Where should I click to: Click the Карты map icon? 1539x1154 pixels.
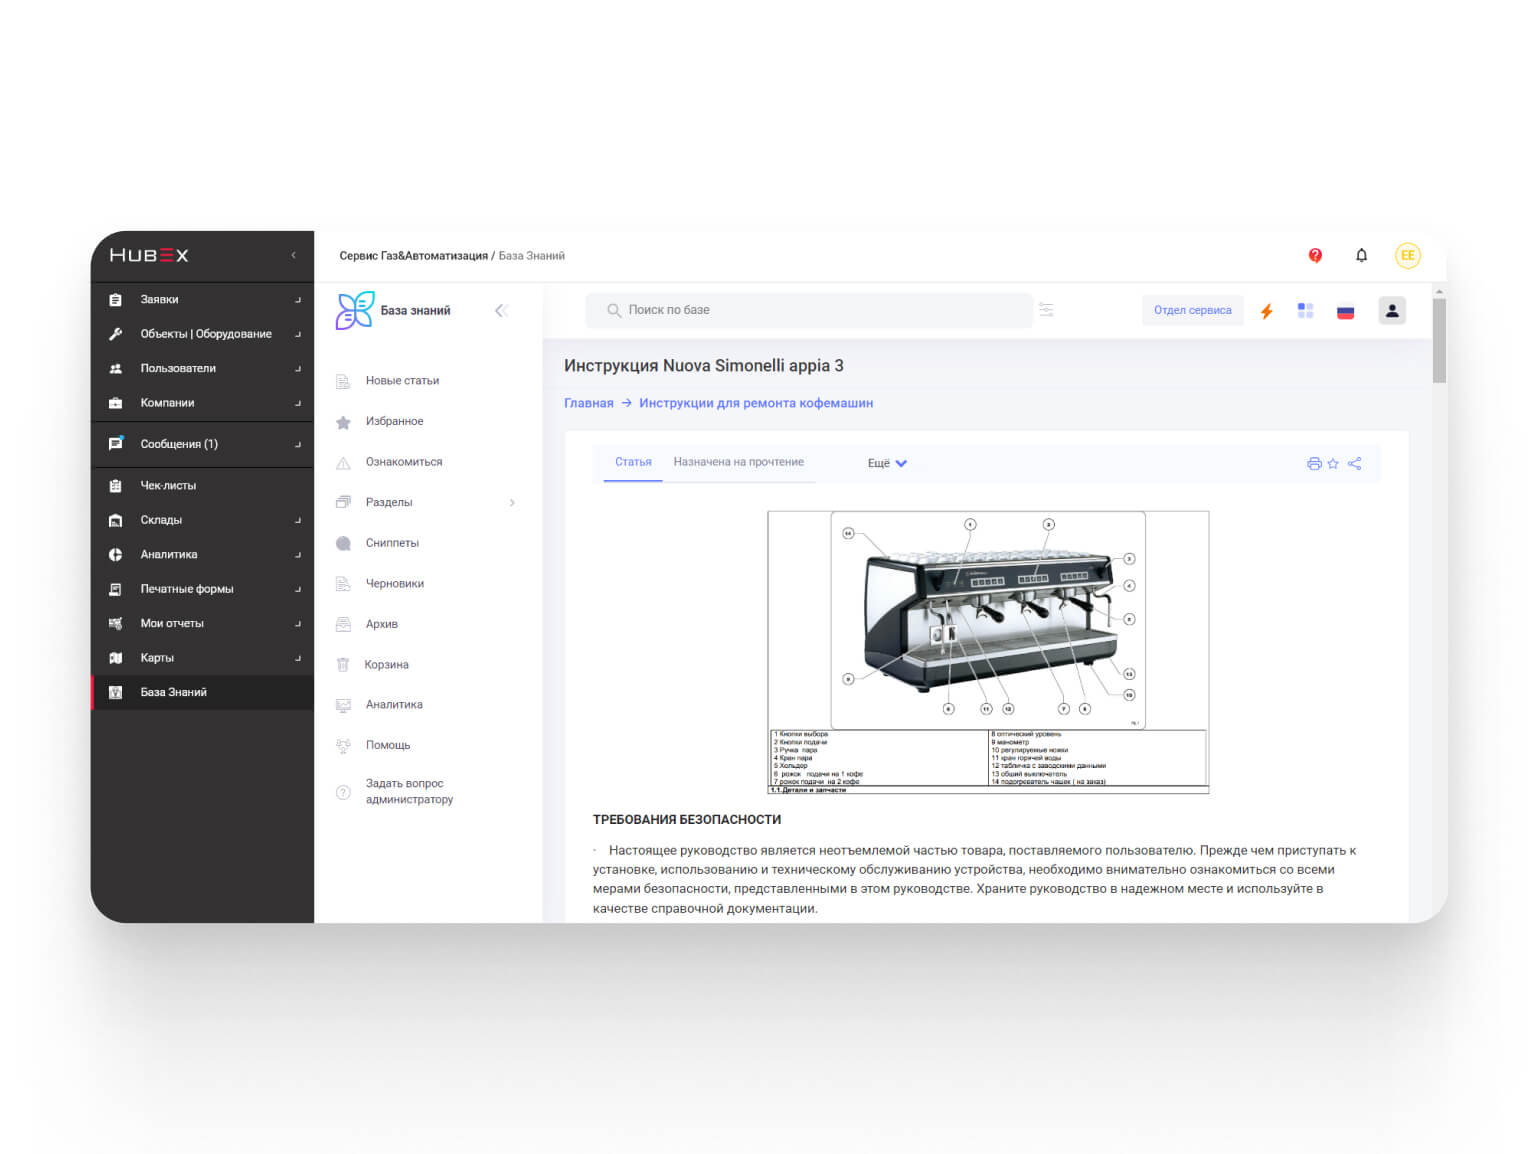tap(115, 658)
